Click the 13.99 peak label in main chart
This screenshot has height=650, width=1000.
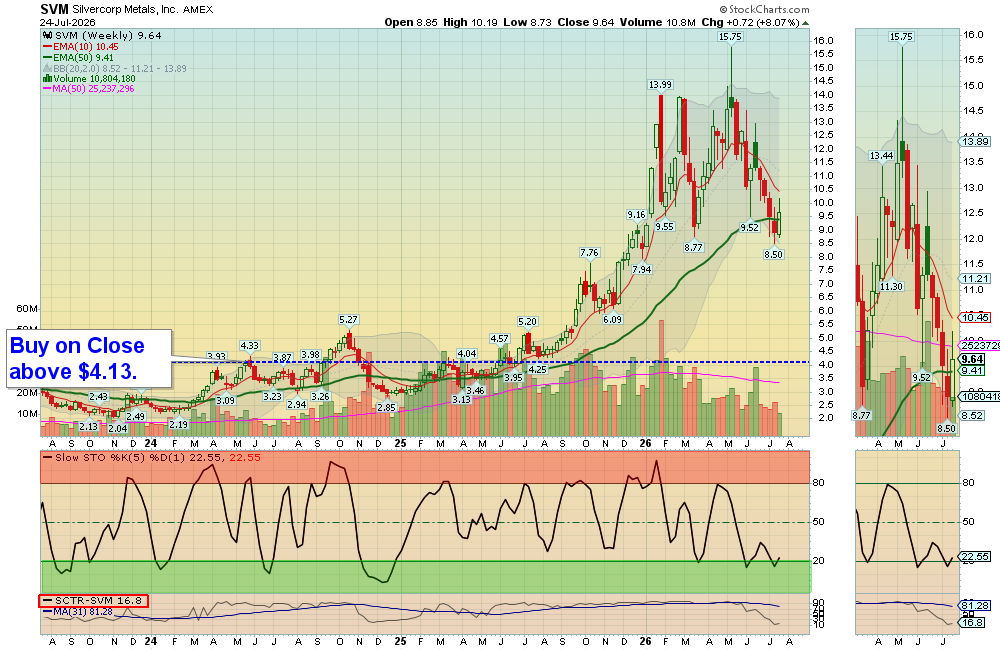point(660,85)
